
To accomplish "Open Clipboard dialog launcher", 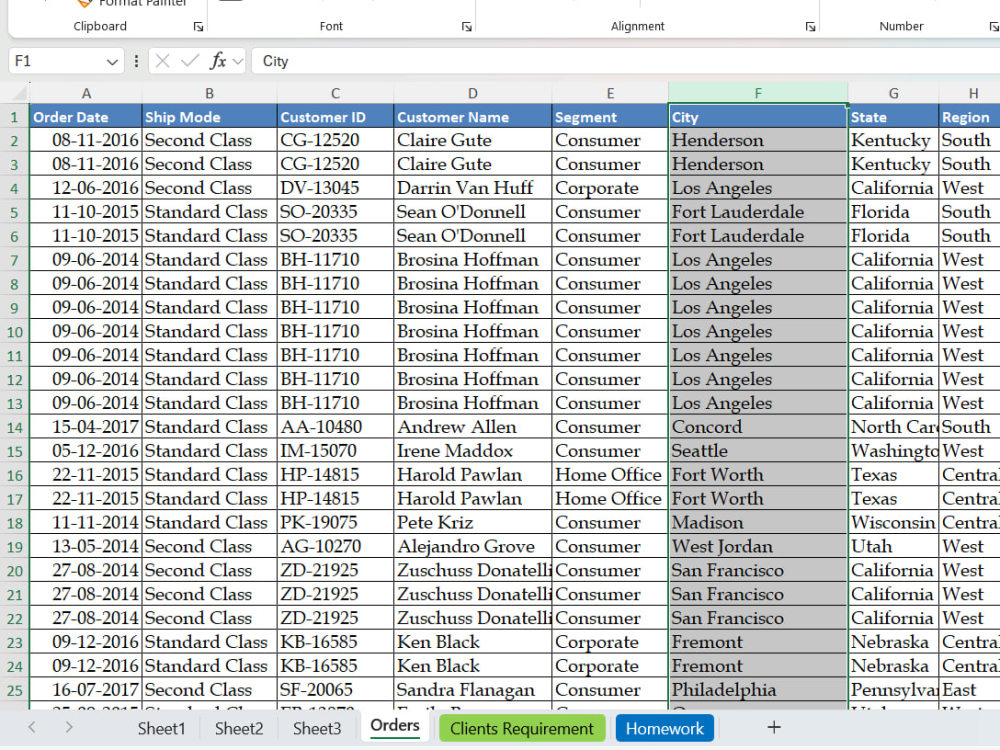I will coord(198,27).
